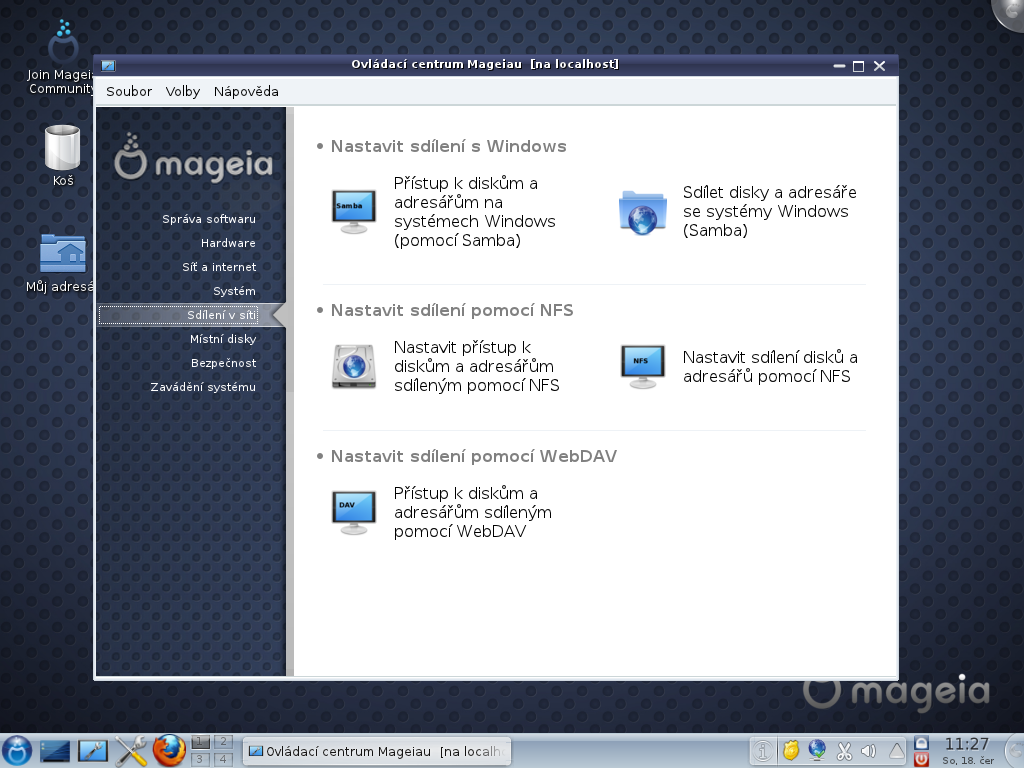
Task: Switch to virtual desktop 2 in pager
Action: [223, 741]
